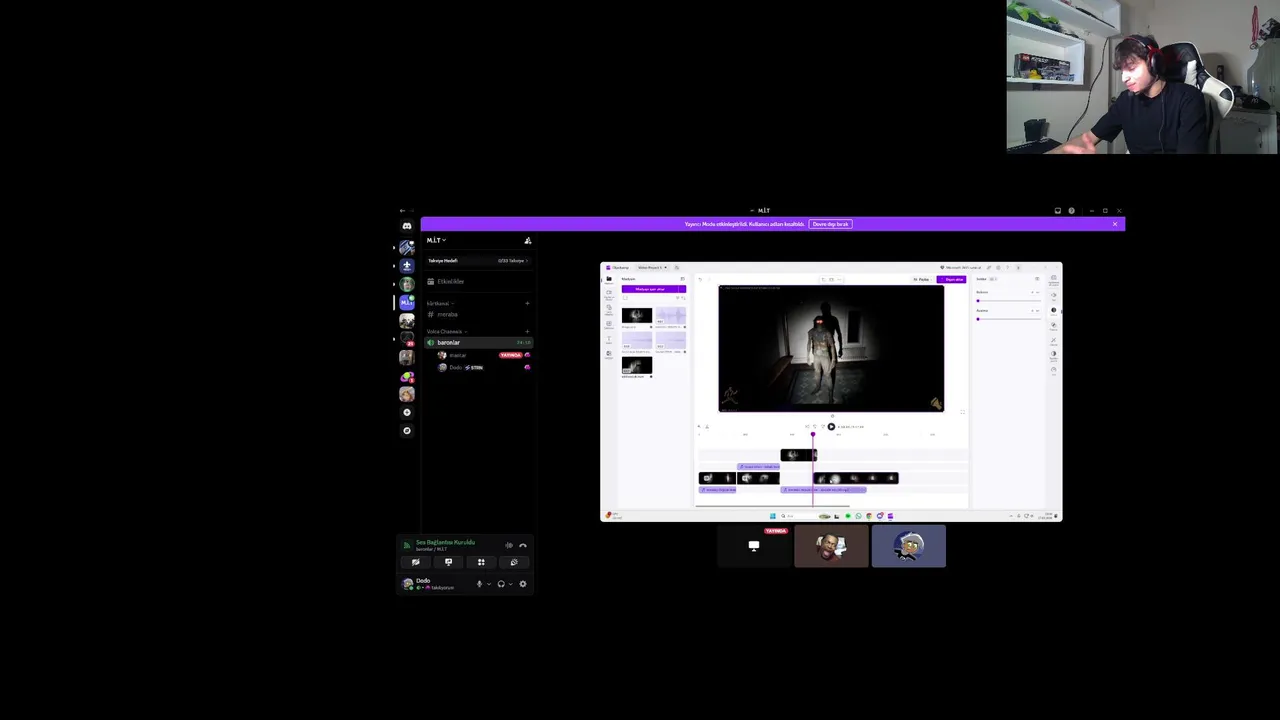Click play button in streamed Clipchamp editor

831,427
